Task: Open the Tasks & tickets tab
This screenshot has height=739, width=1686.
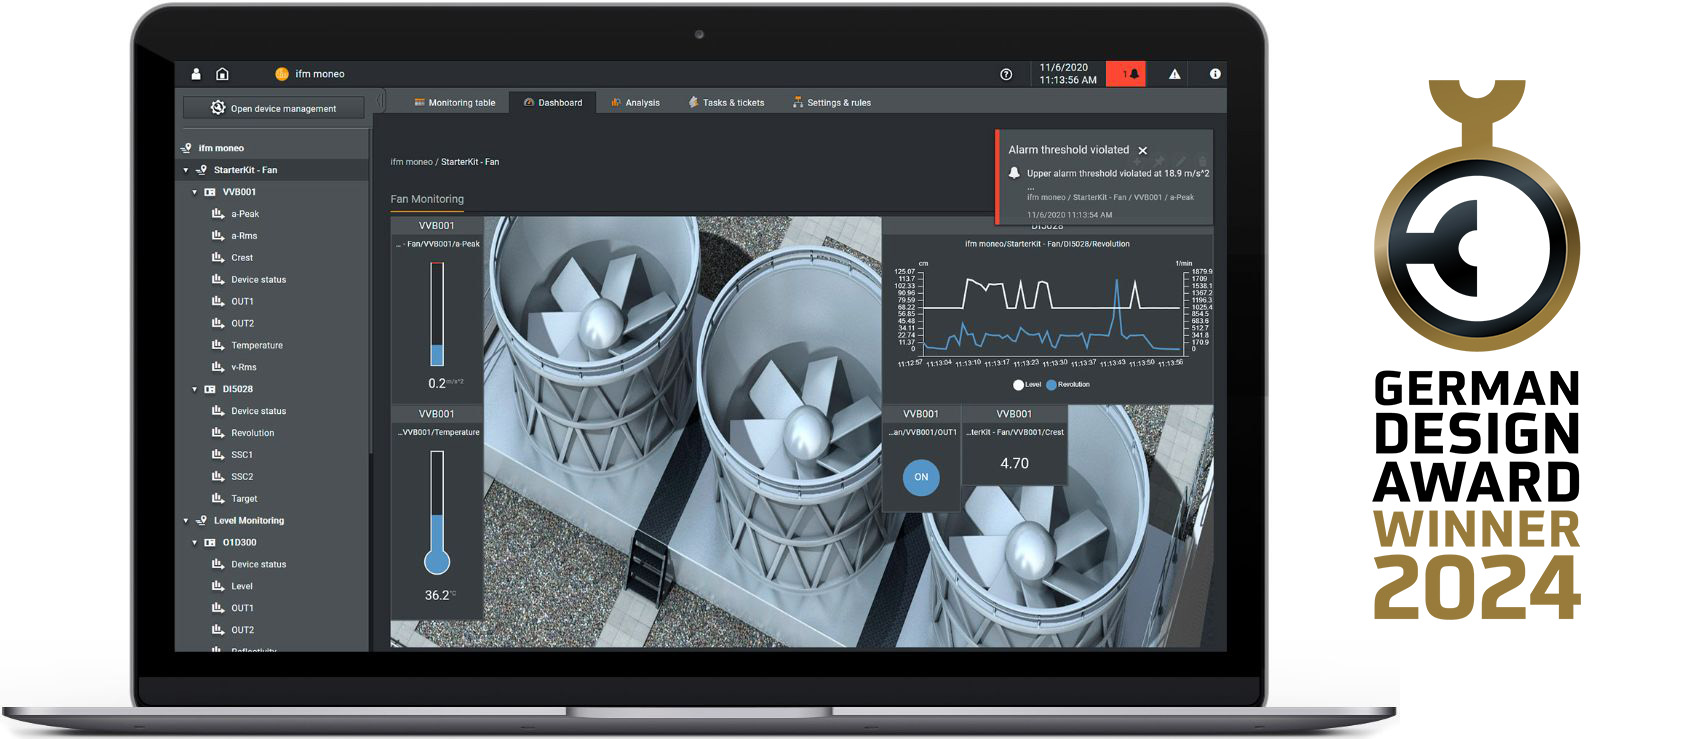Action: tap(727, 102)
